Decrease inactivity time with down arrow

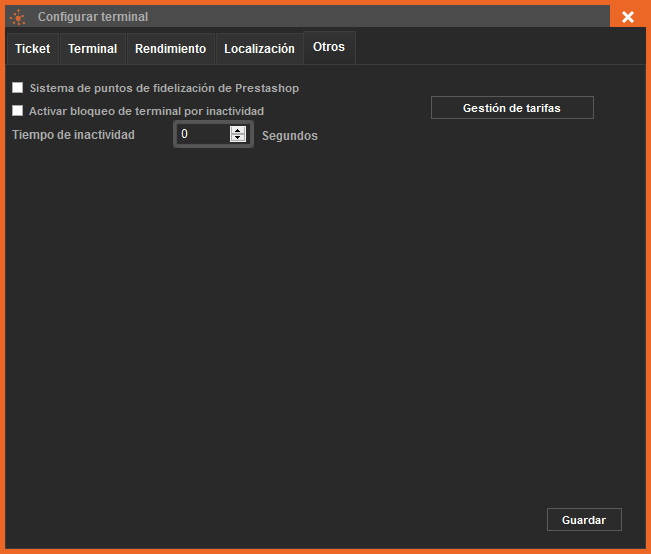pos(238,138)
